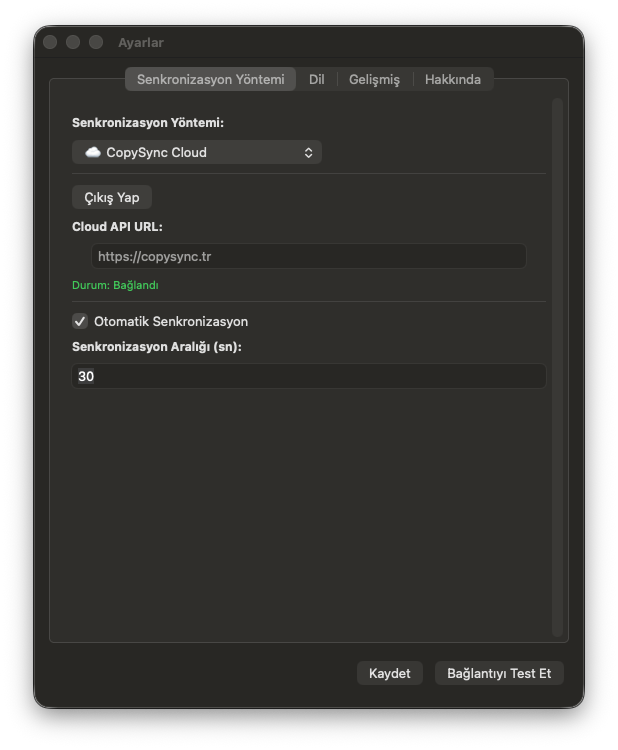
Task: Open the Hakkında tab
Action: (x=453, y=79)
